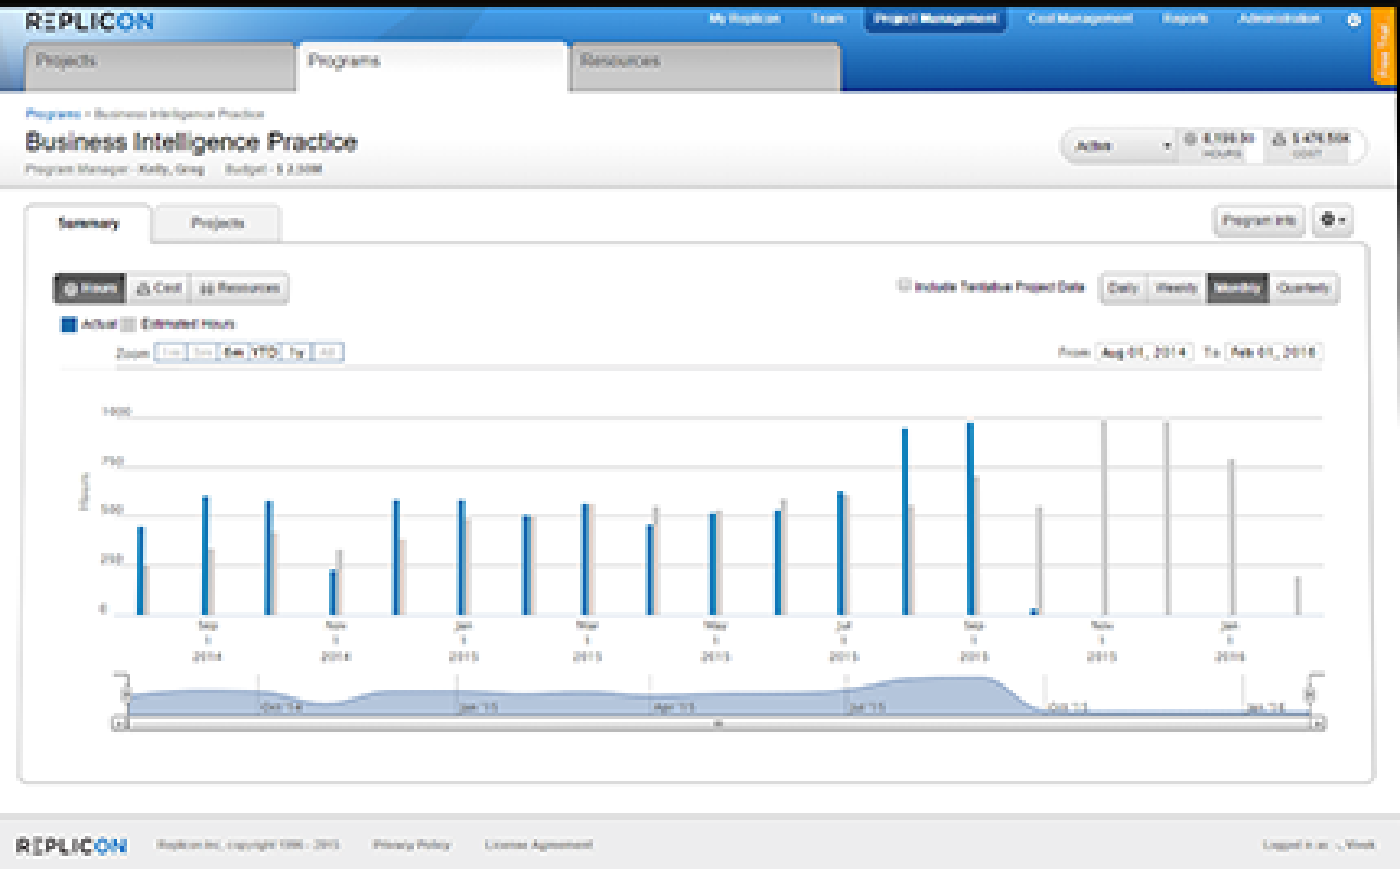Set chart interval to Quarterly
This screenshot has width=1400, height=872.
[1303, 288]
